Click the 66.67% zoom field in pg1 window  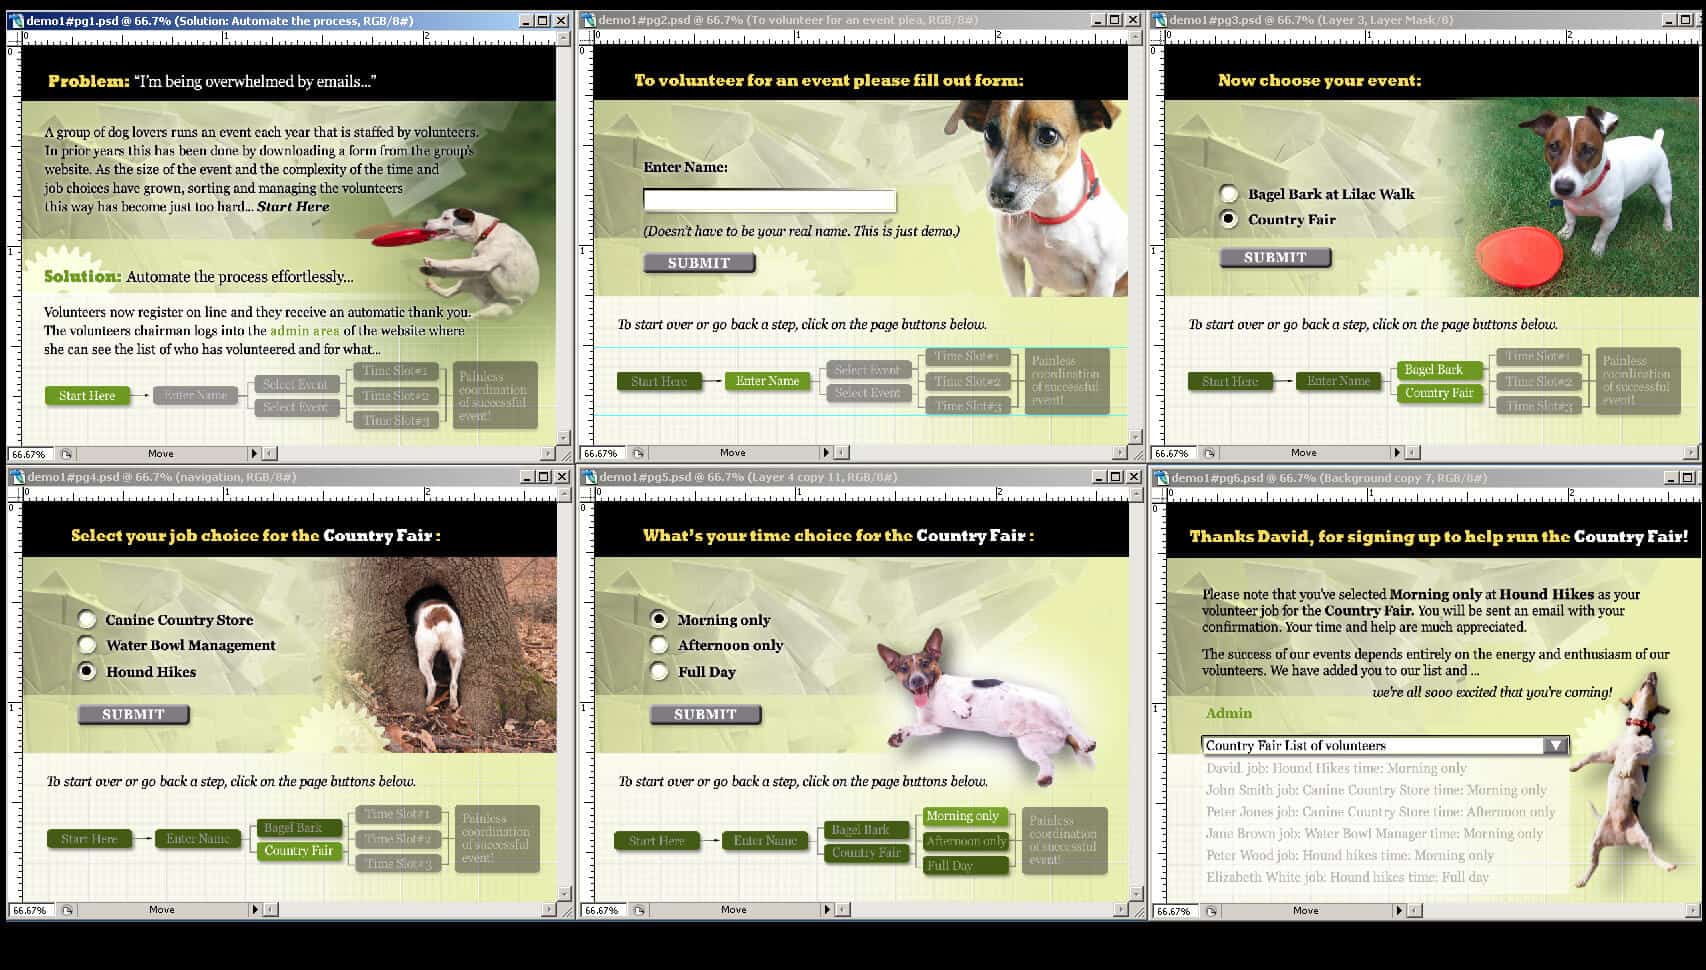(31, 453)
